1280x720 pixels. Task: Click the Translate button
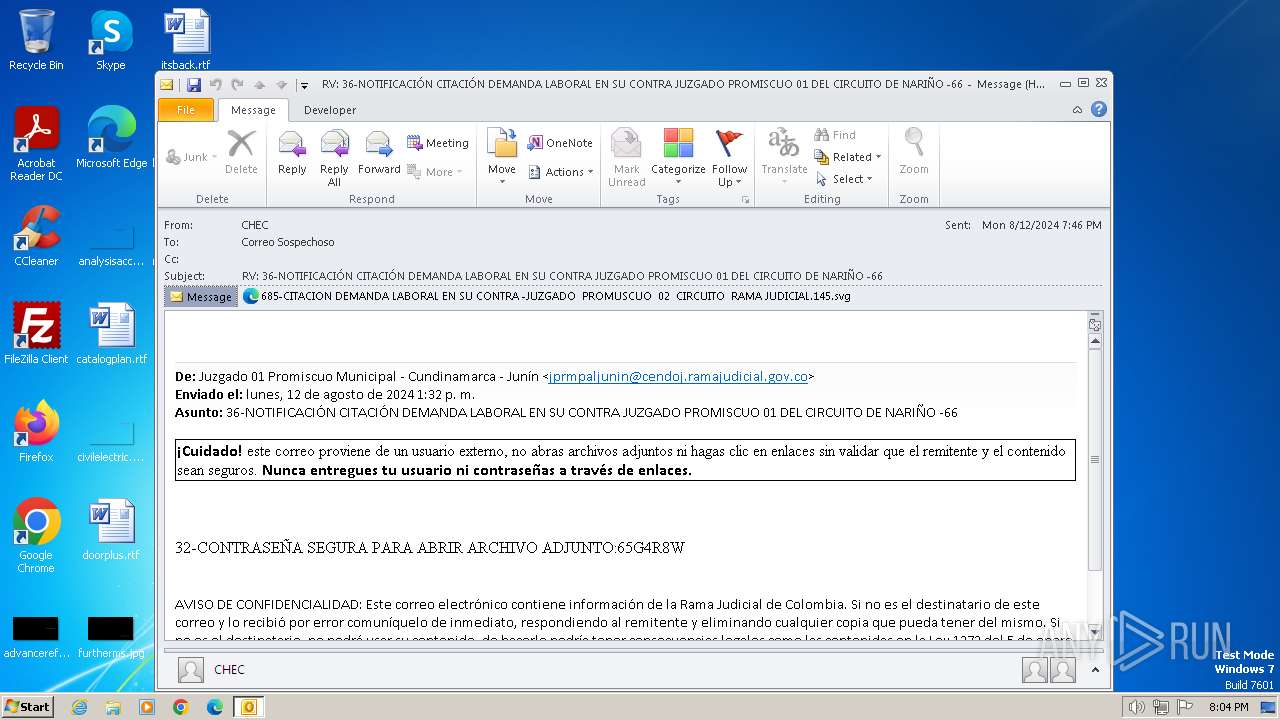784,158
